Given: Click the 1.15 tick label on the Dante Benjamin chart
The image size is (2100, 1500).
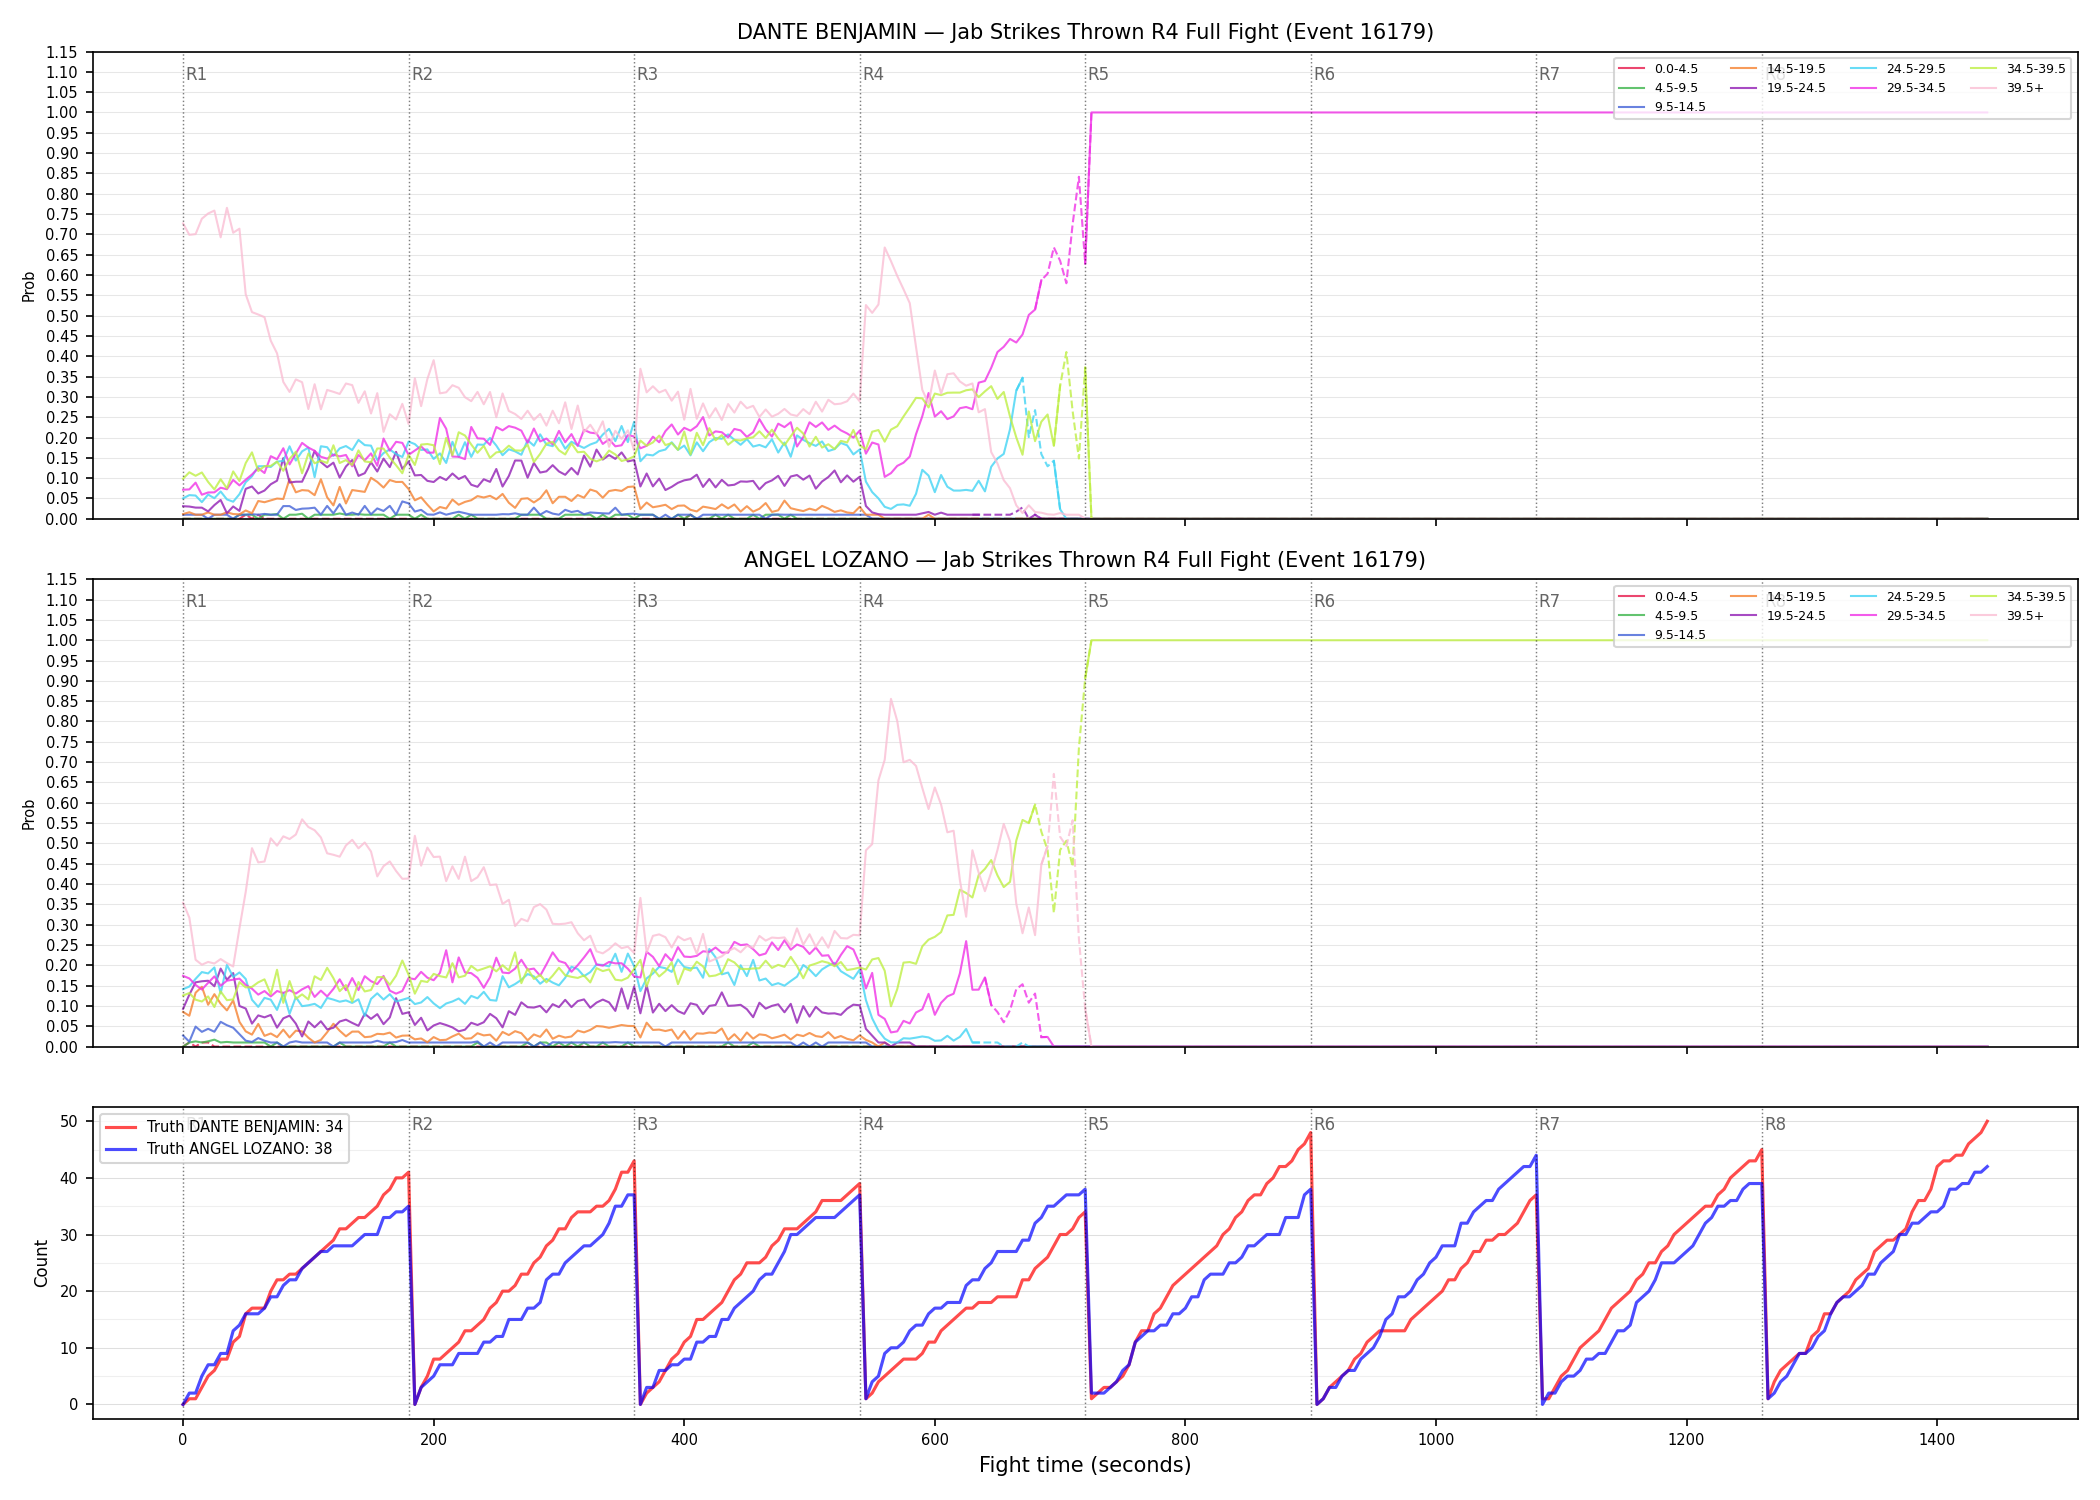Looking at the screenshot, I should click(x=62, y=52).
